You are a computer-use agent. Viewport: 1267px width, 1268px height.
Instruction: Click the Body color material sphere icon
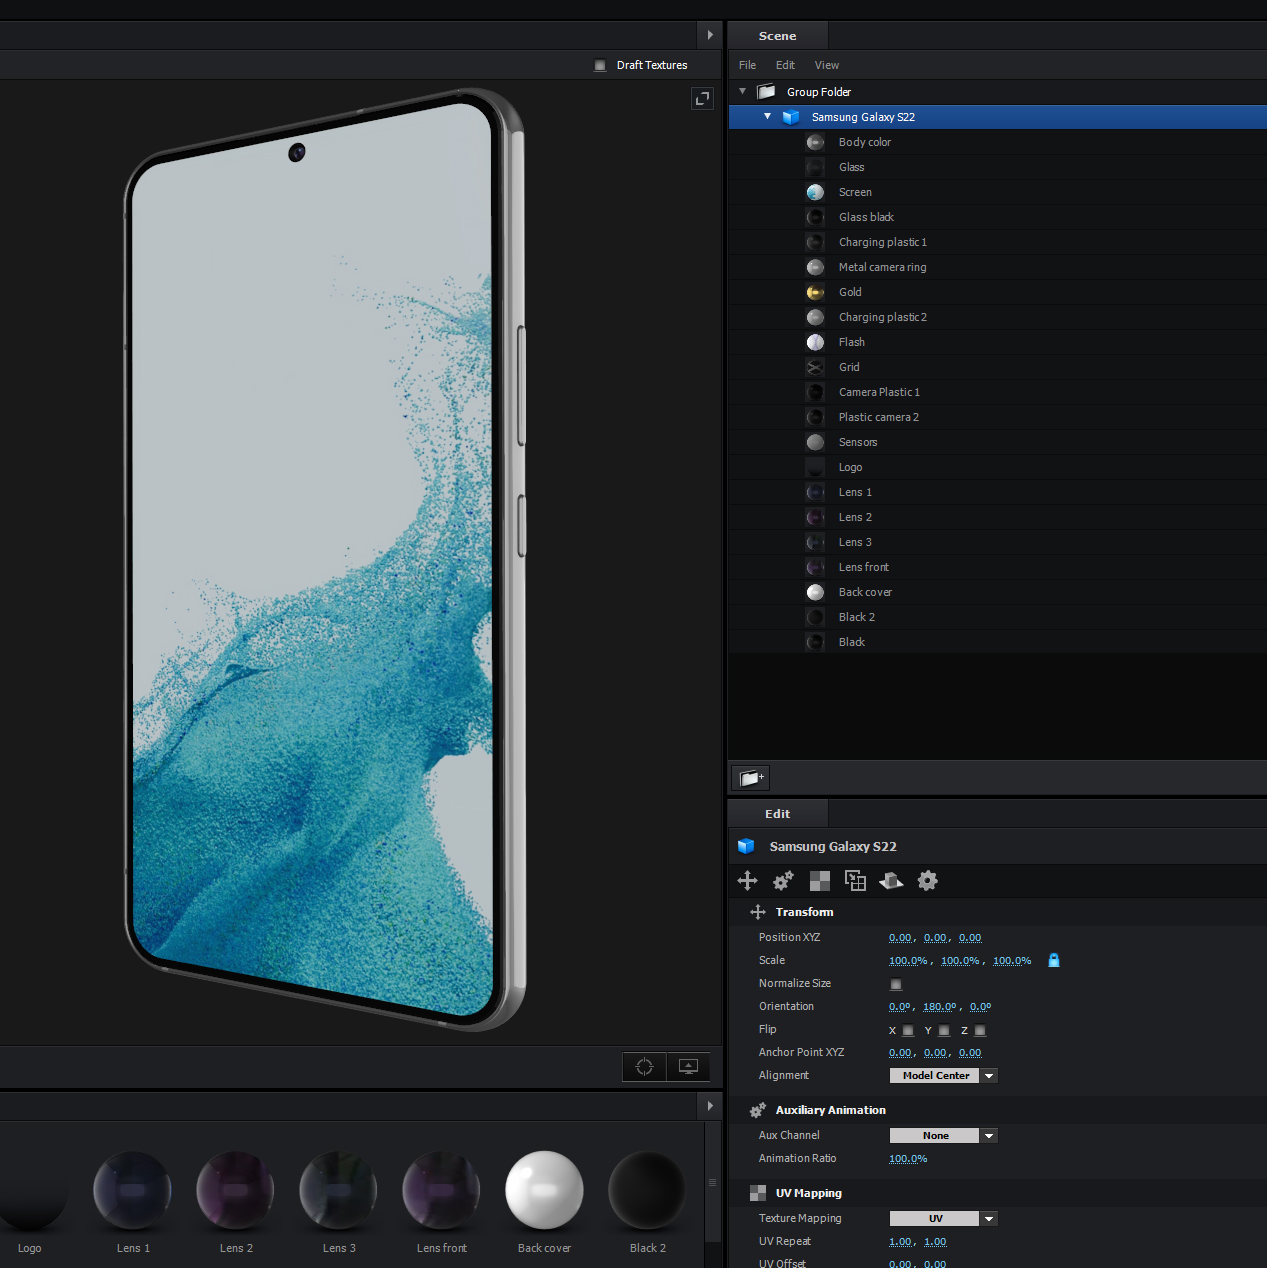(816, 142)
